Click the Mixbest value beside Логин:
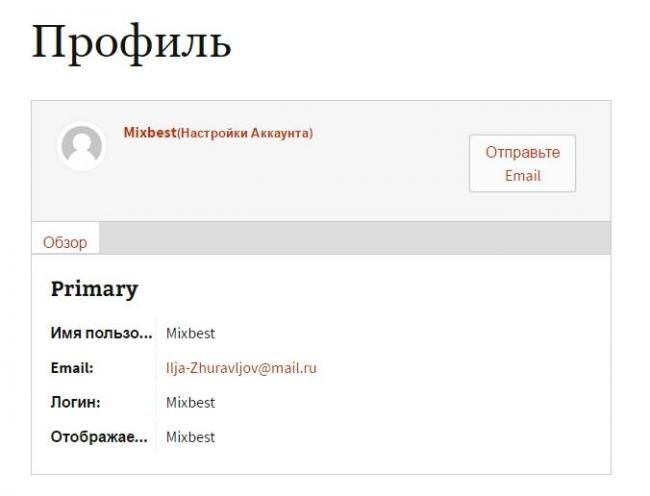 point(190,402)
